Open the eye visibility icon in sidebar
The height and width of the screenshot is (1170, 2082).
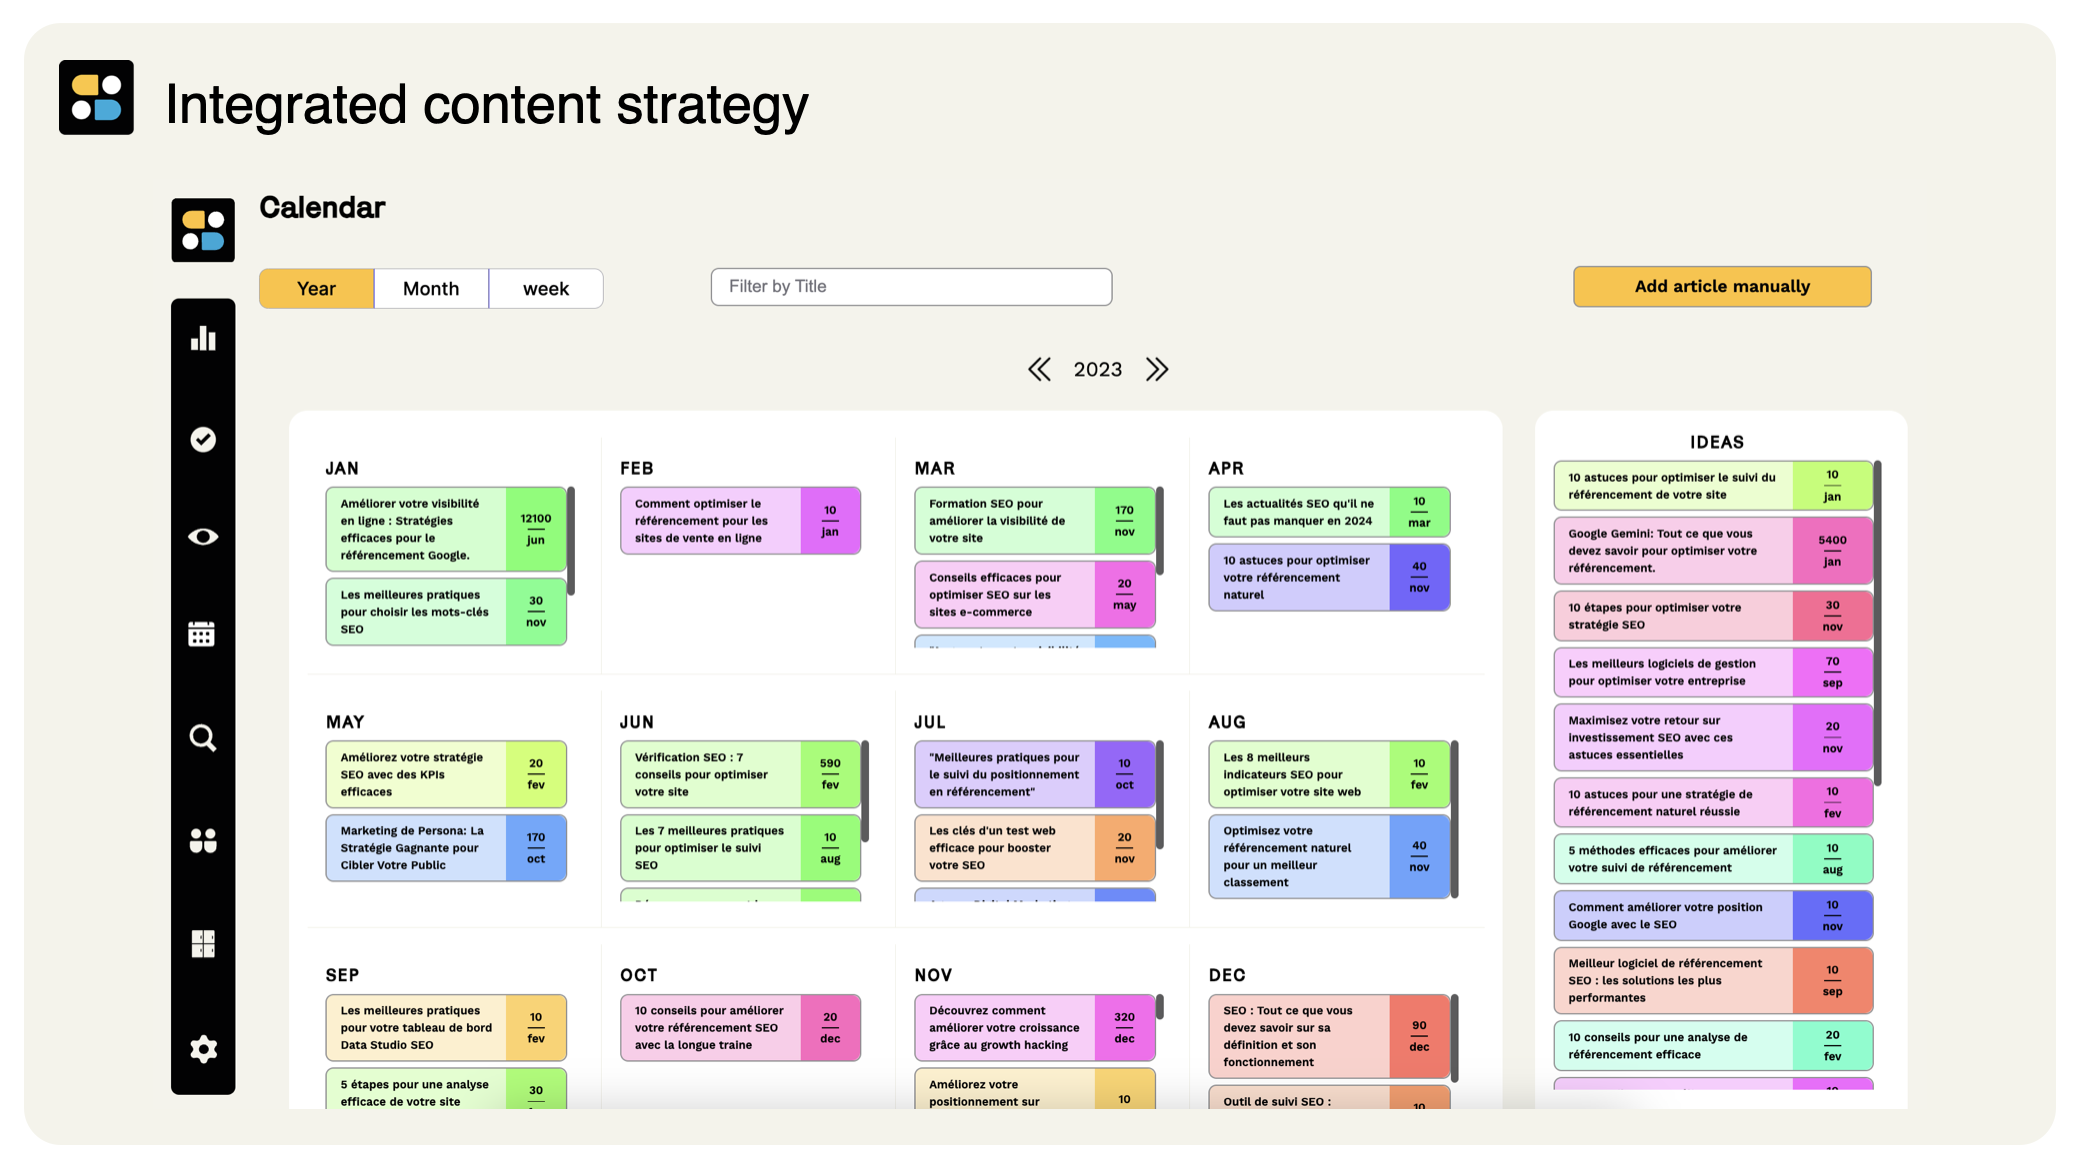coord(203,537)
